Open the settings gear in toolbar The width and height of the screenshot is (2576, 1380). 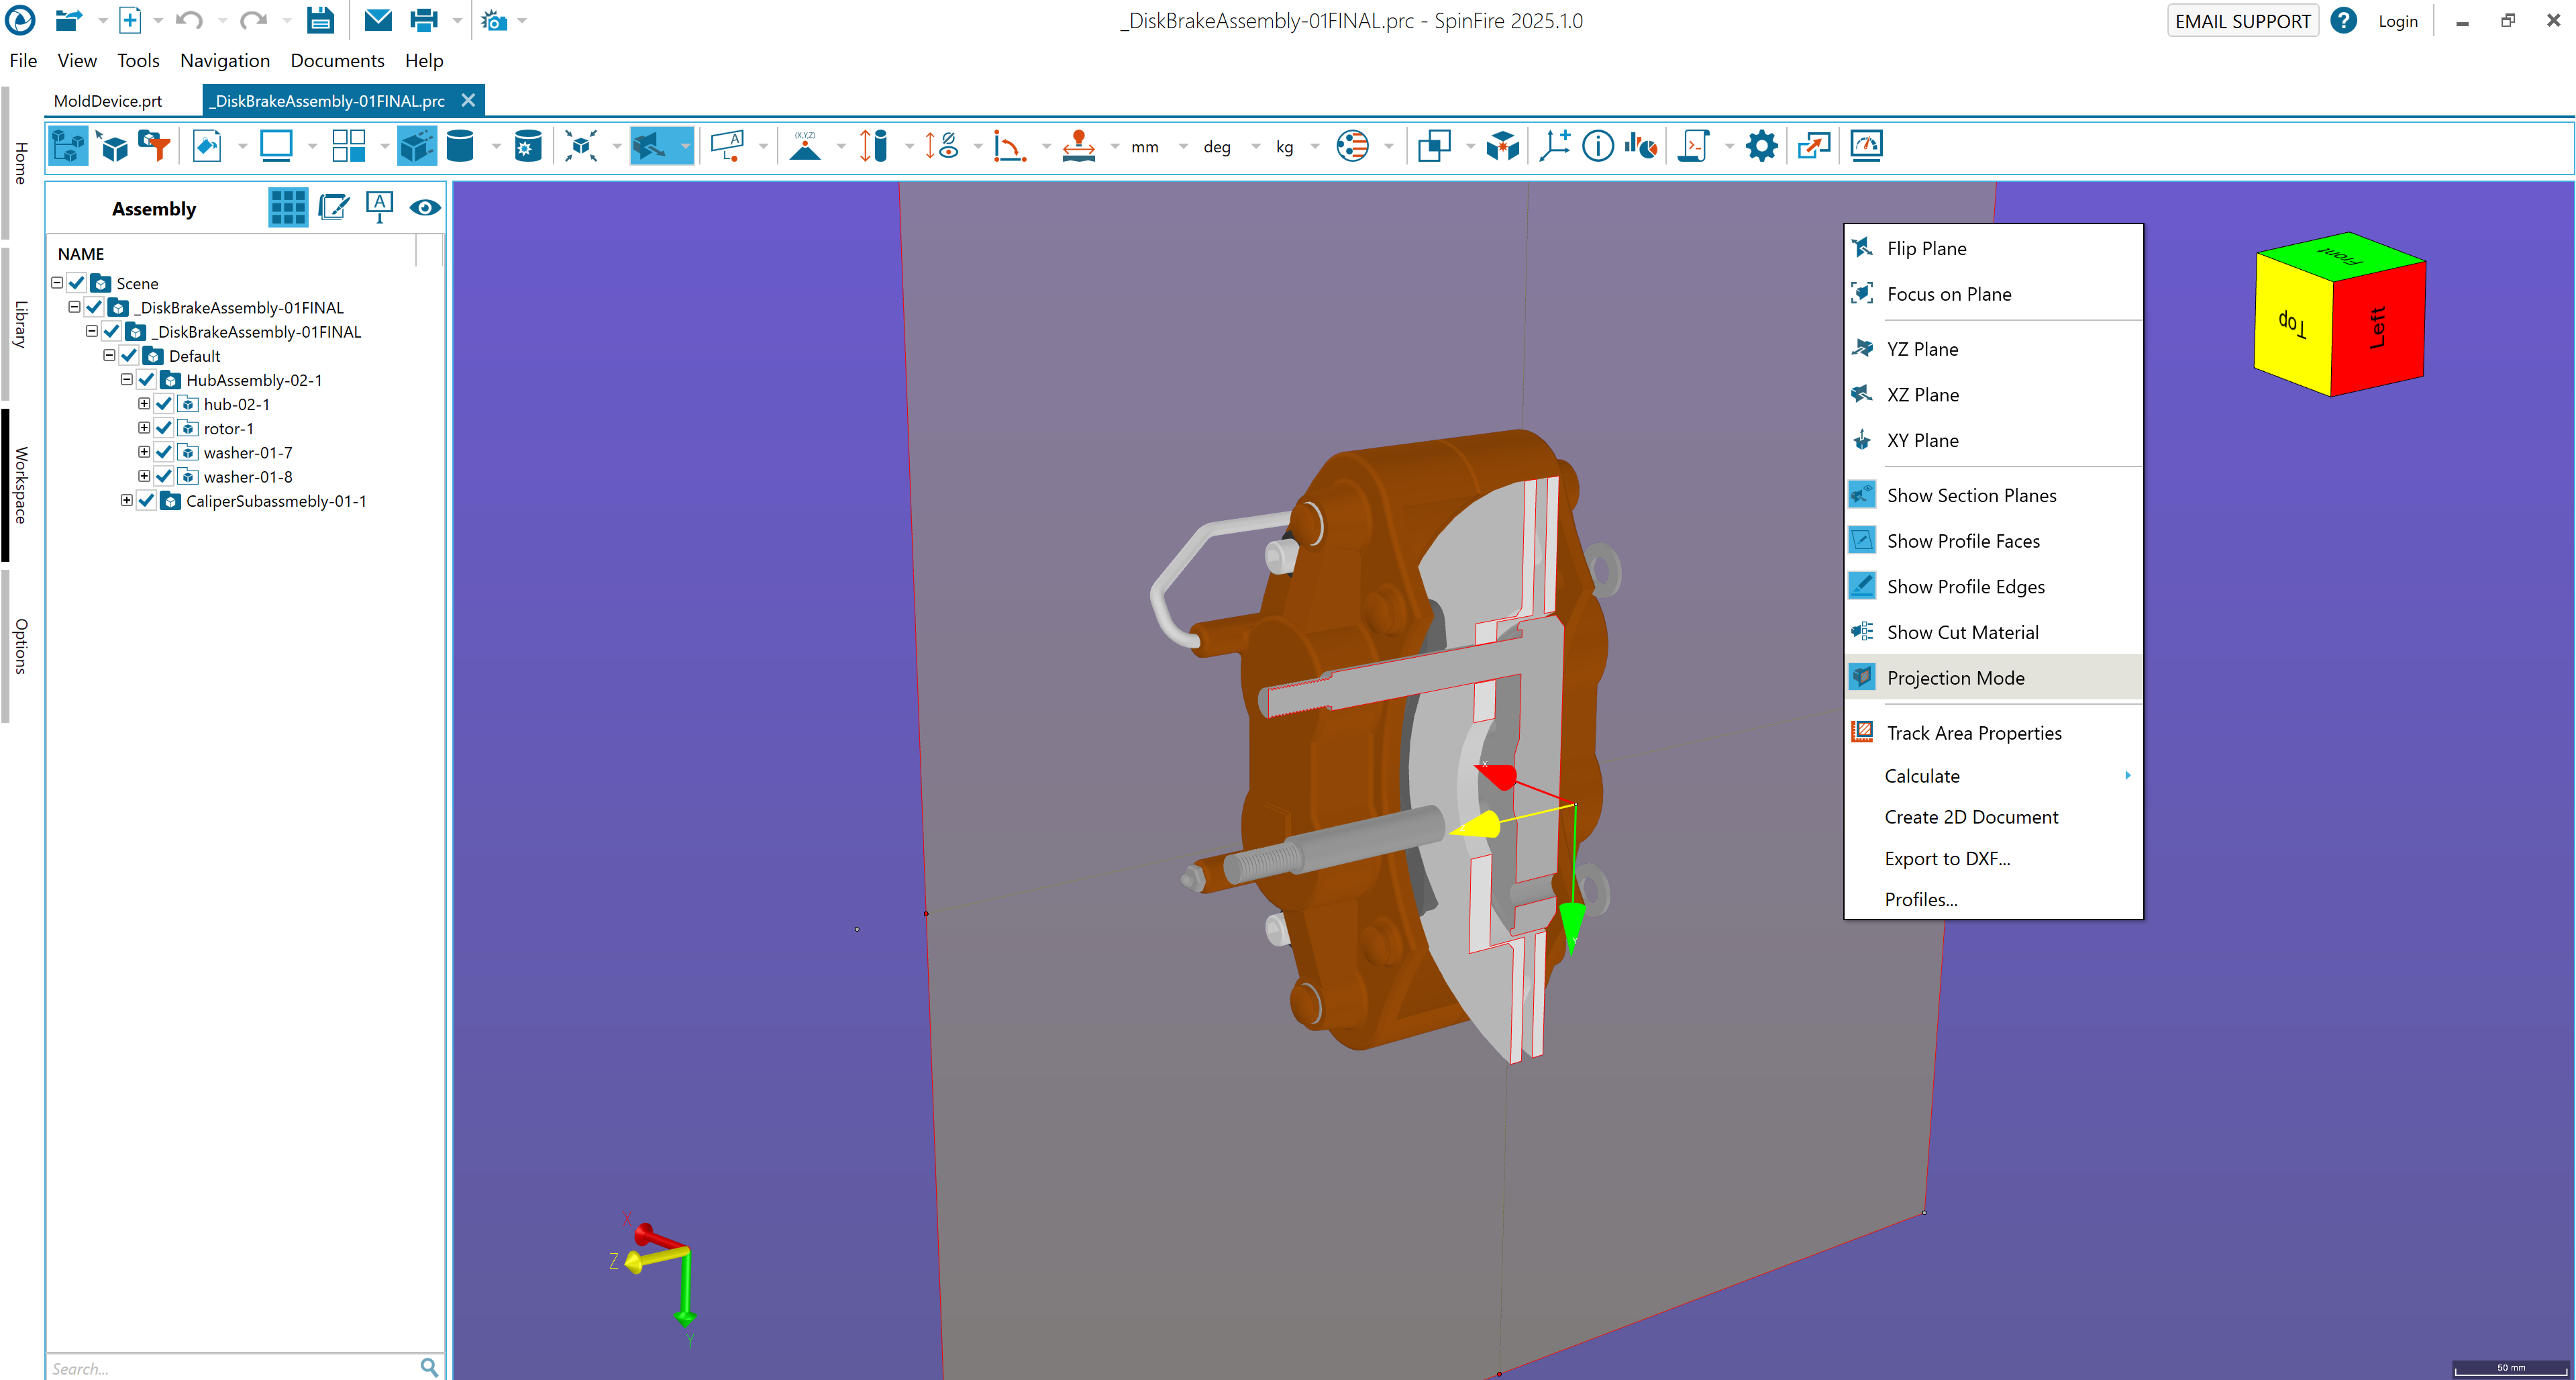1761,146
